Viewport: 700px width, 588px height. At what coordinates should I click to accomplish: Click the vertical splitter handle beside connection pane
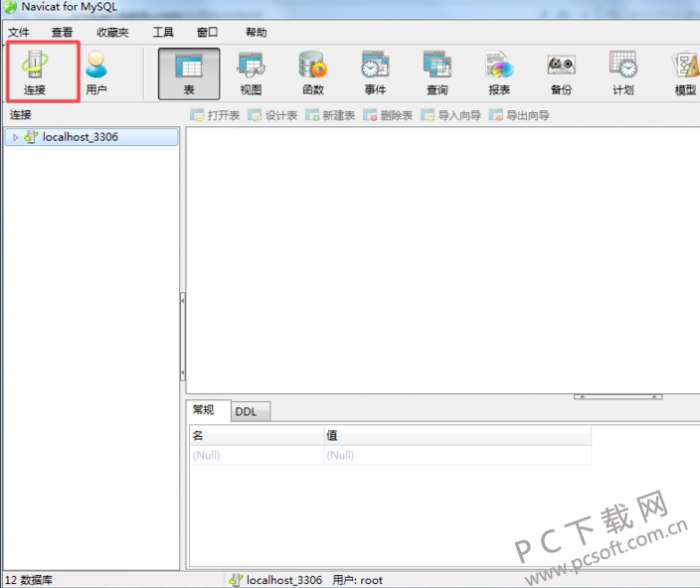pyautogui.click(x=183, y=337)
